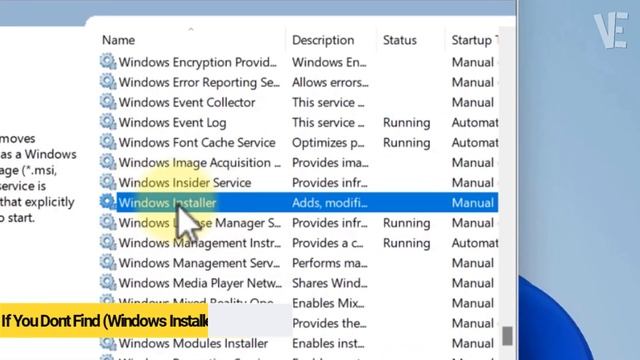Select Windows Event Collector service name
The width and height of the screenshot is (640, 360).
tap(187, 102)
